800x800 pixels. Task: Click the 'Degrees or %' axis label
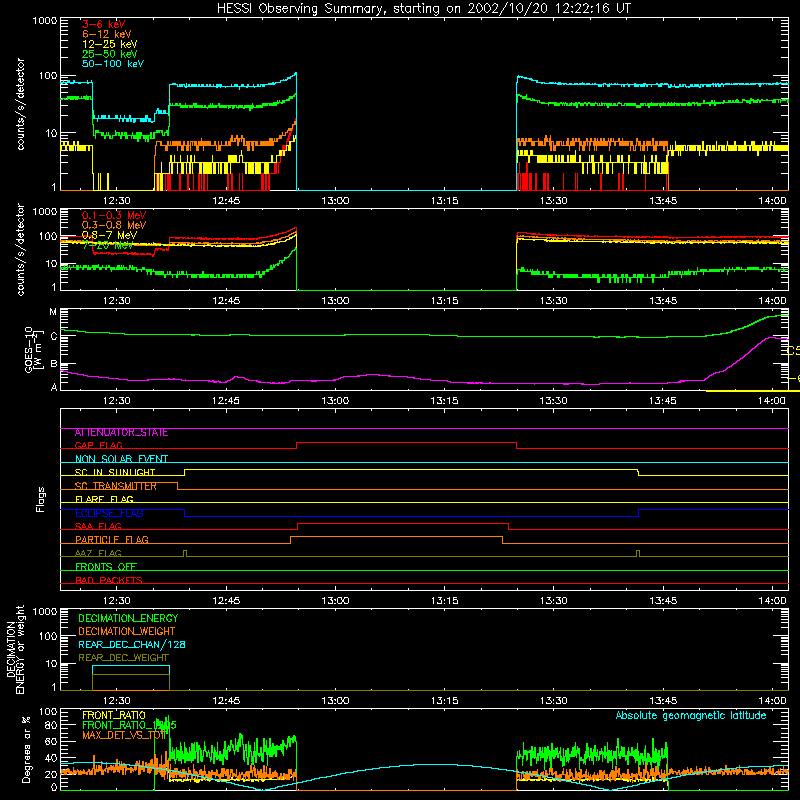click(26, 749)
